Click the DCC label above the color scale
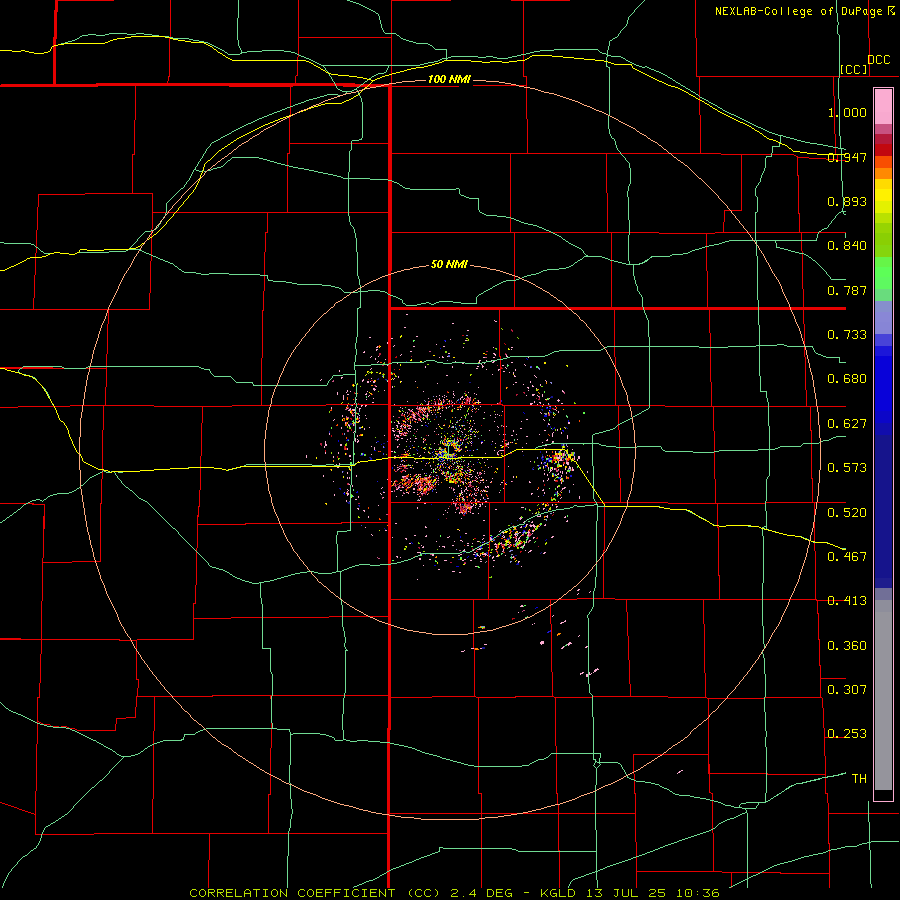900x900 pixels. click(879, 60)
